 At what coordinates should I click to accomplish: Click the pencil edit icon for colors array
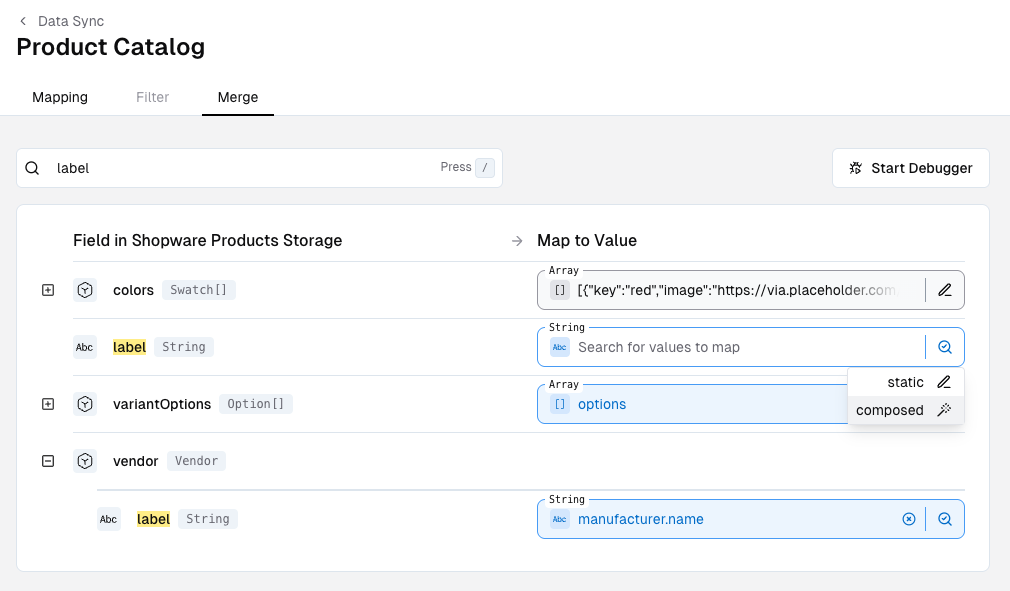[x=945, y=290]
